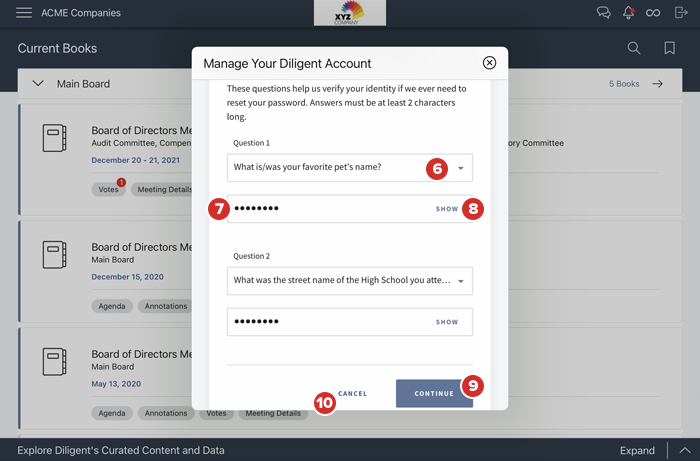Click the sign out icon
Viewport: 700px width, 461px height.
point(681,13)
